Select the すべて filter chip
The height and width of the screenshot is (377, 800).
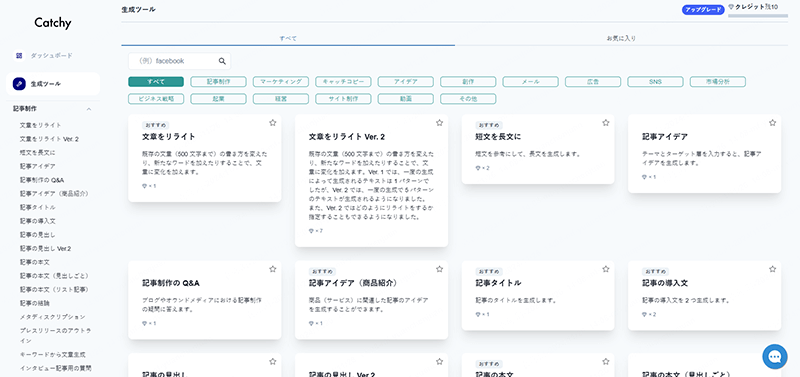[156, 82]
